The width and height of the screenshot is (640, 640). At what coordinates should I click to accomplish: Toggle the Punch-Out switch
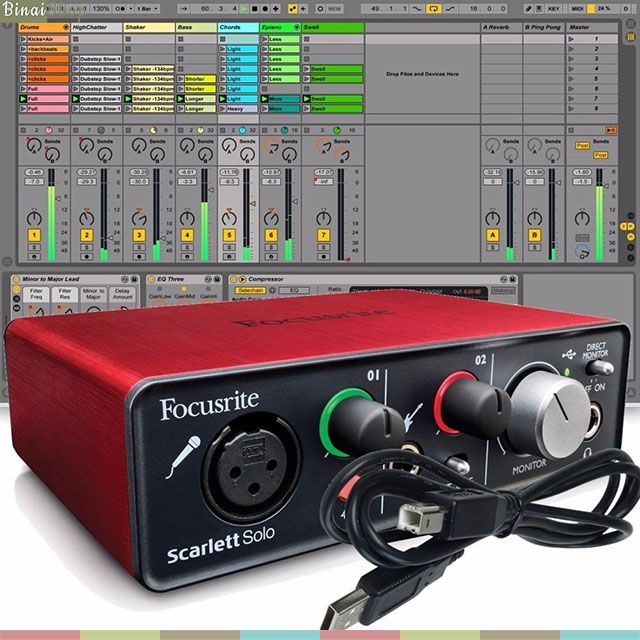click(450, 9)
